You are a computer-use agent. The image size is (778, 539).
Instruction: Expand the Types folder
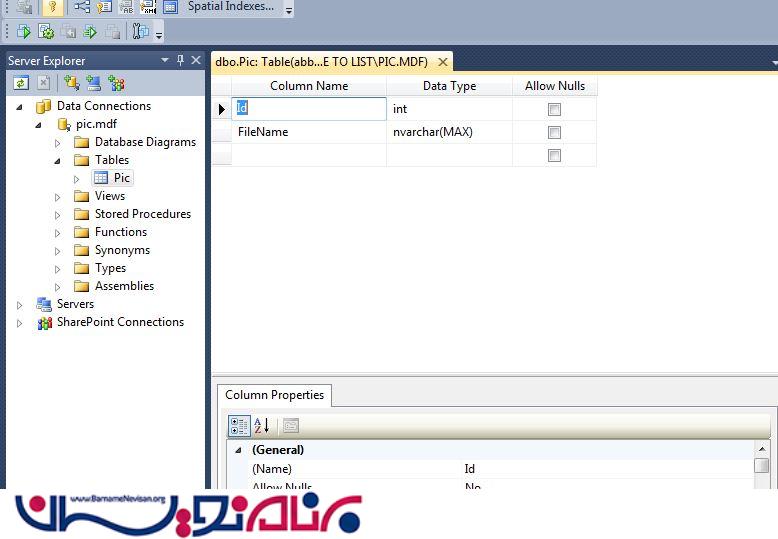coord(58,269)
